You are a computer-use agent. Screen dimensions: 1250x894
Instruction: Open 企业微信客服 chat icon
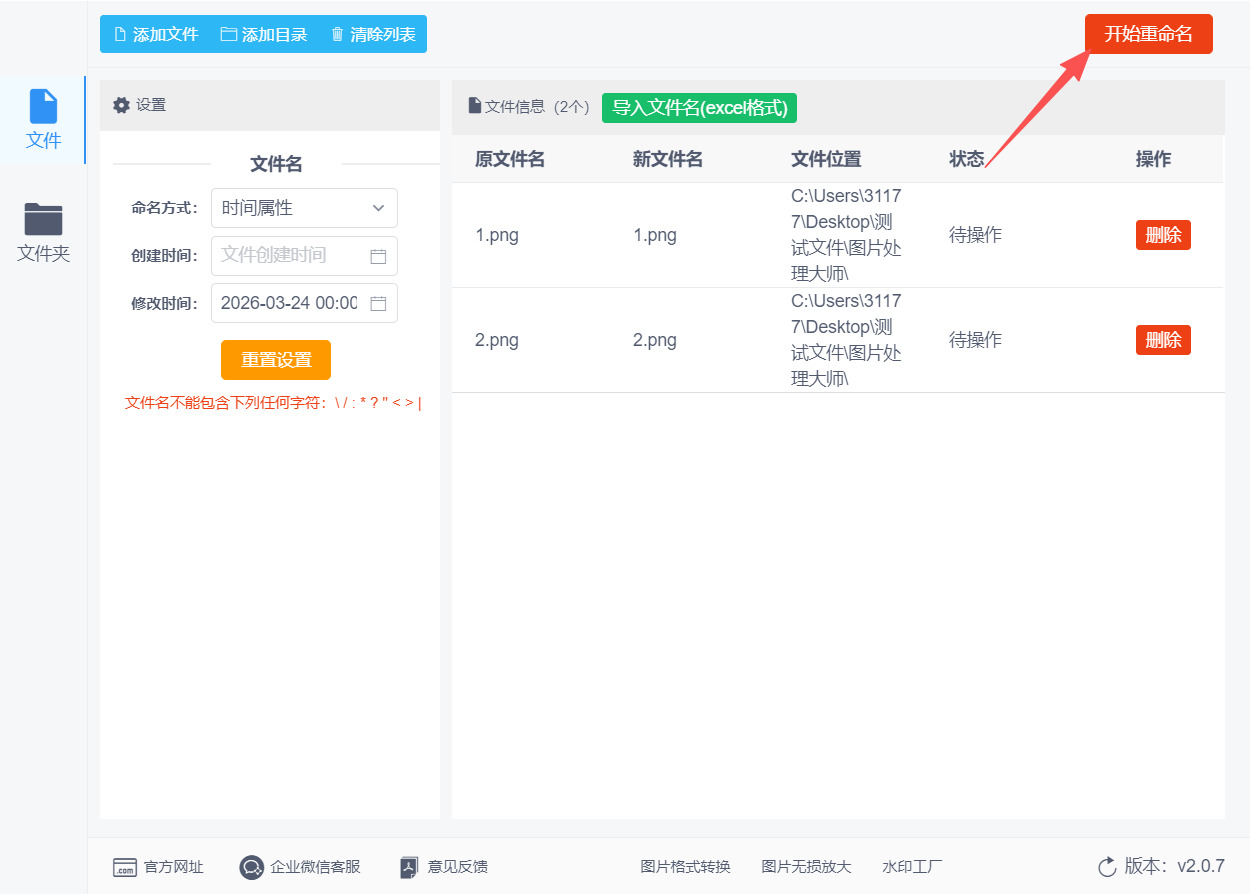[251, 867]
